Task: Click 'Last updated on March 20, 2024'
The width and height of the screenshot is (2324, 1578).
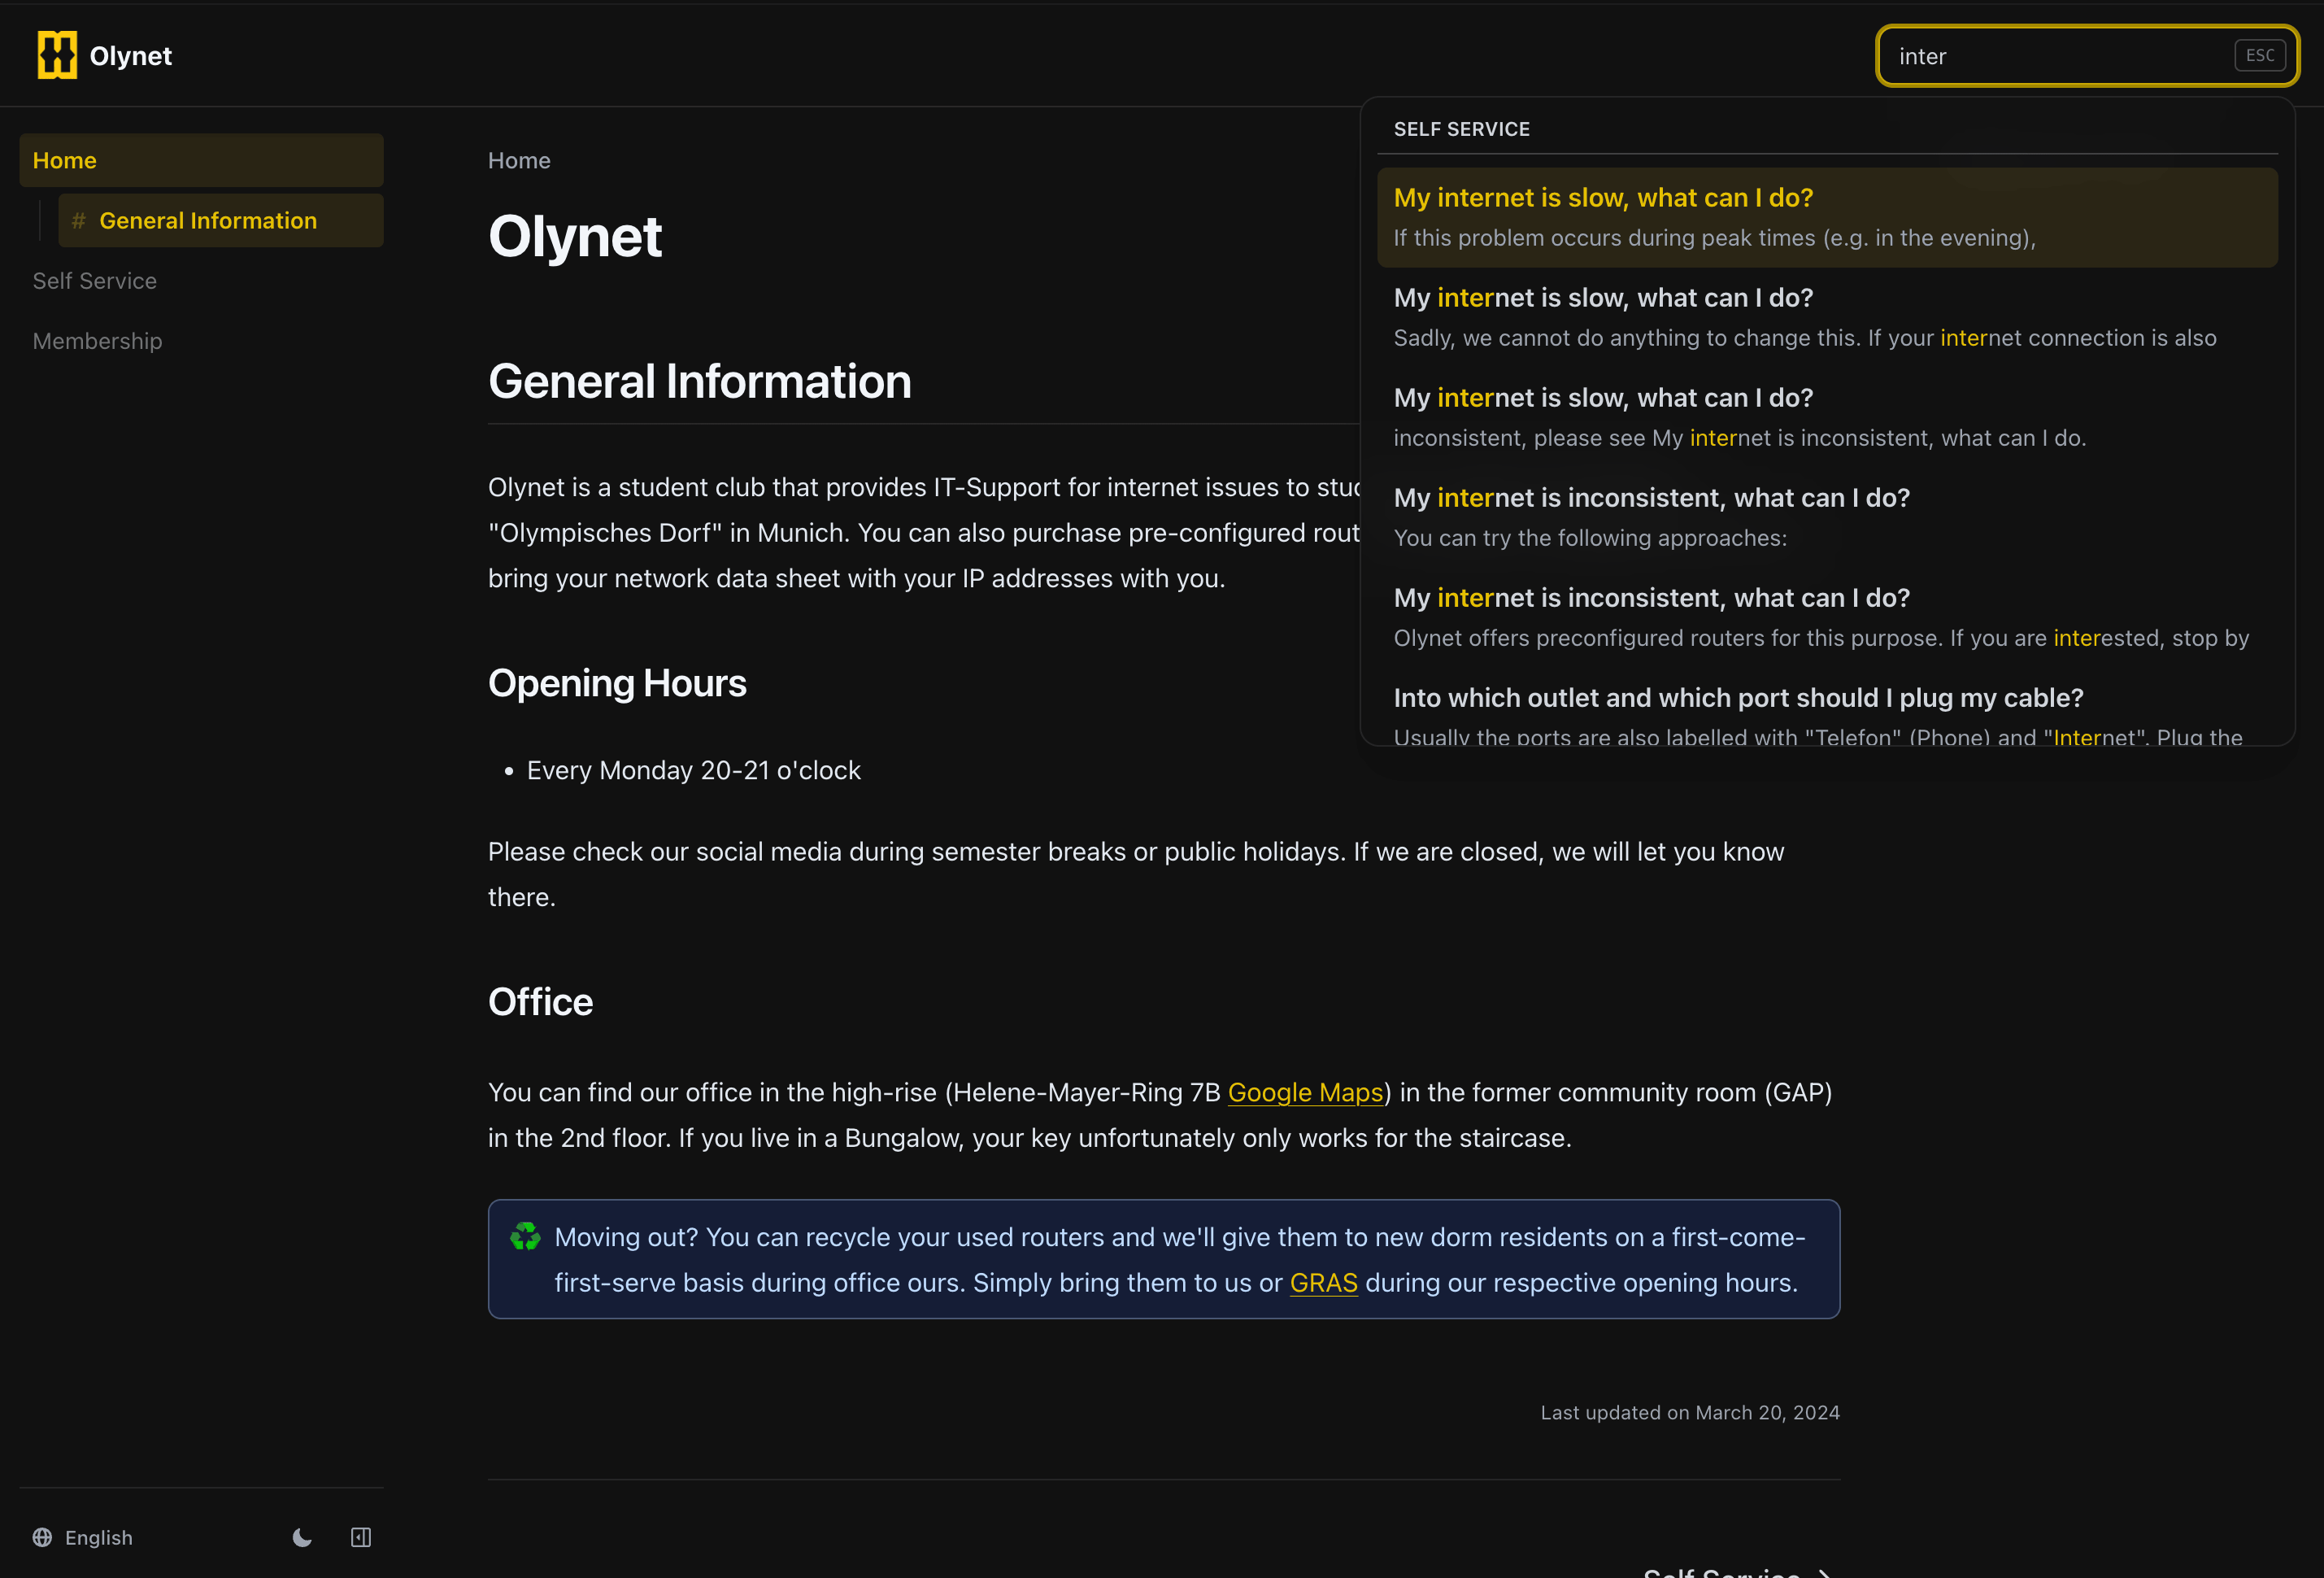Action: click(x=1689, y=1412)
